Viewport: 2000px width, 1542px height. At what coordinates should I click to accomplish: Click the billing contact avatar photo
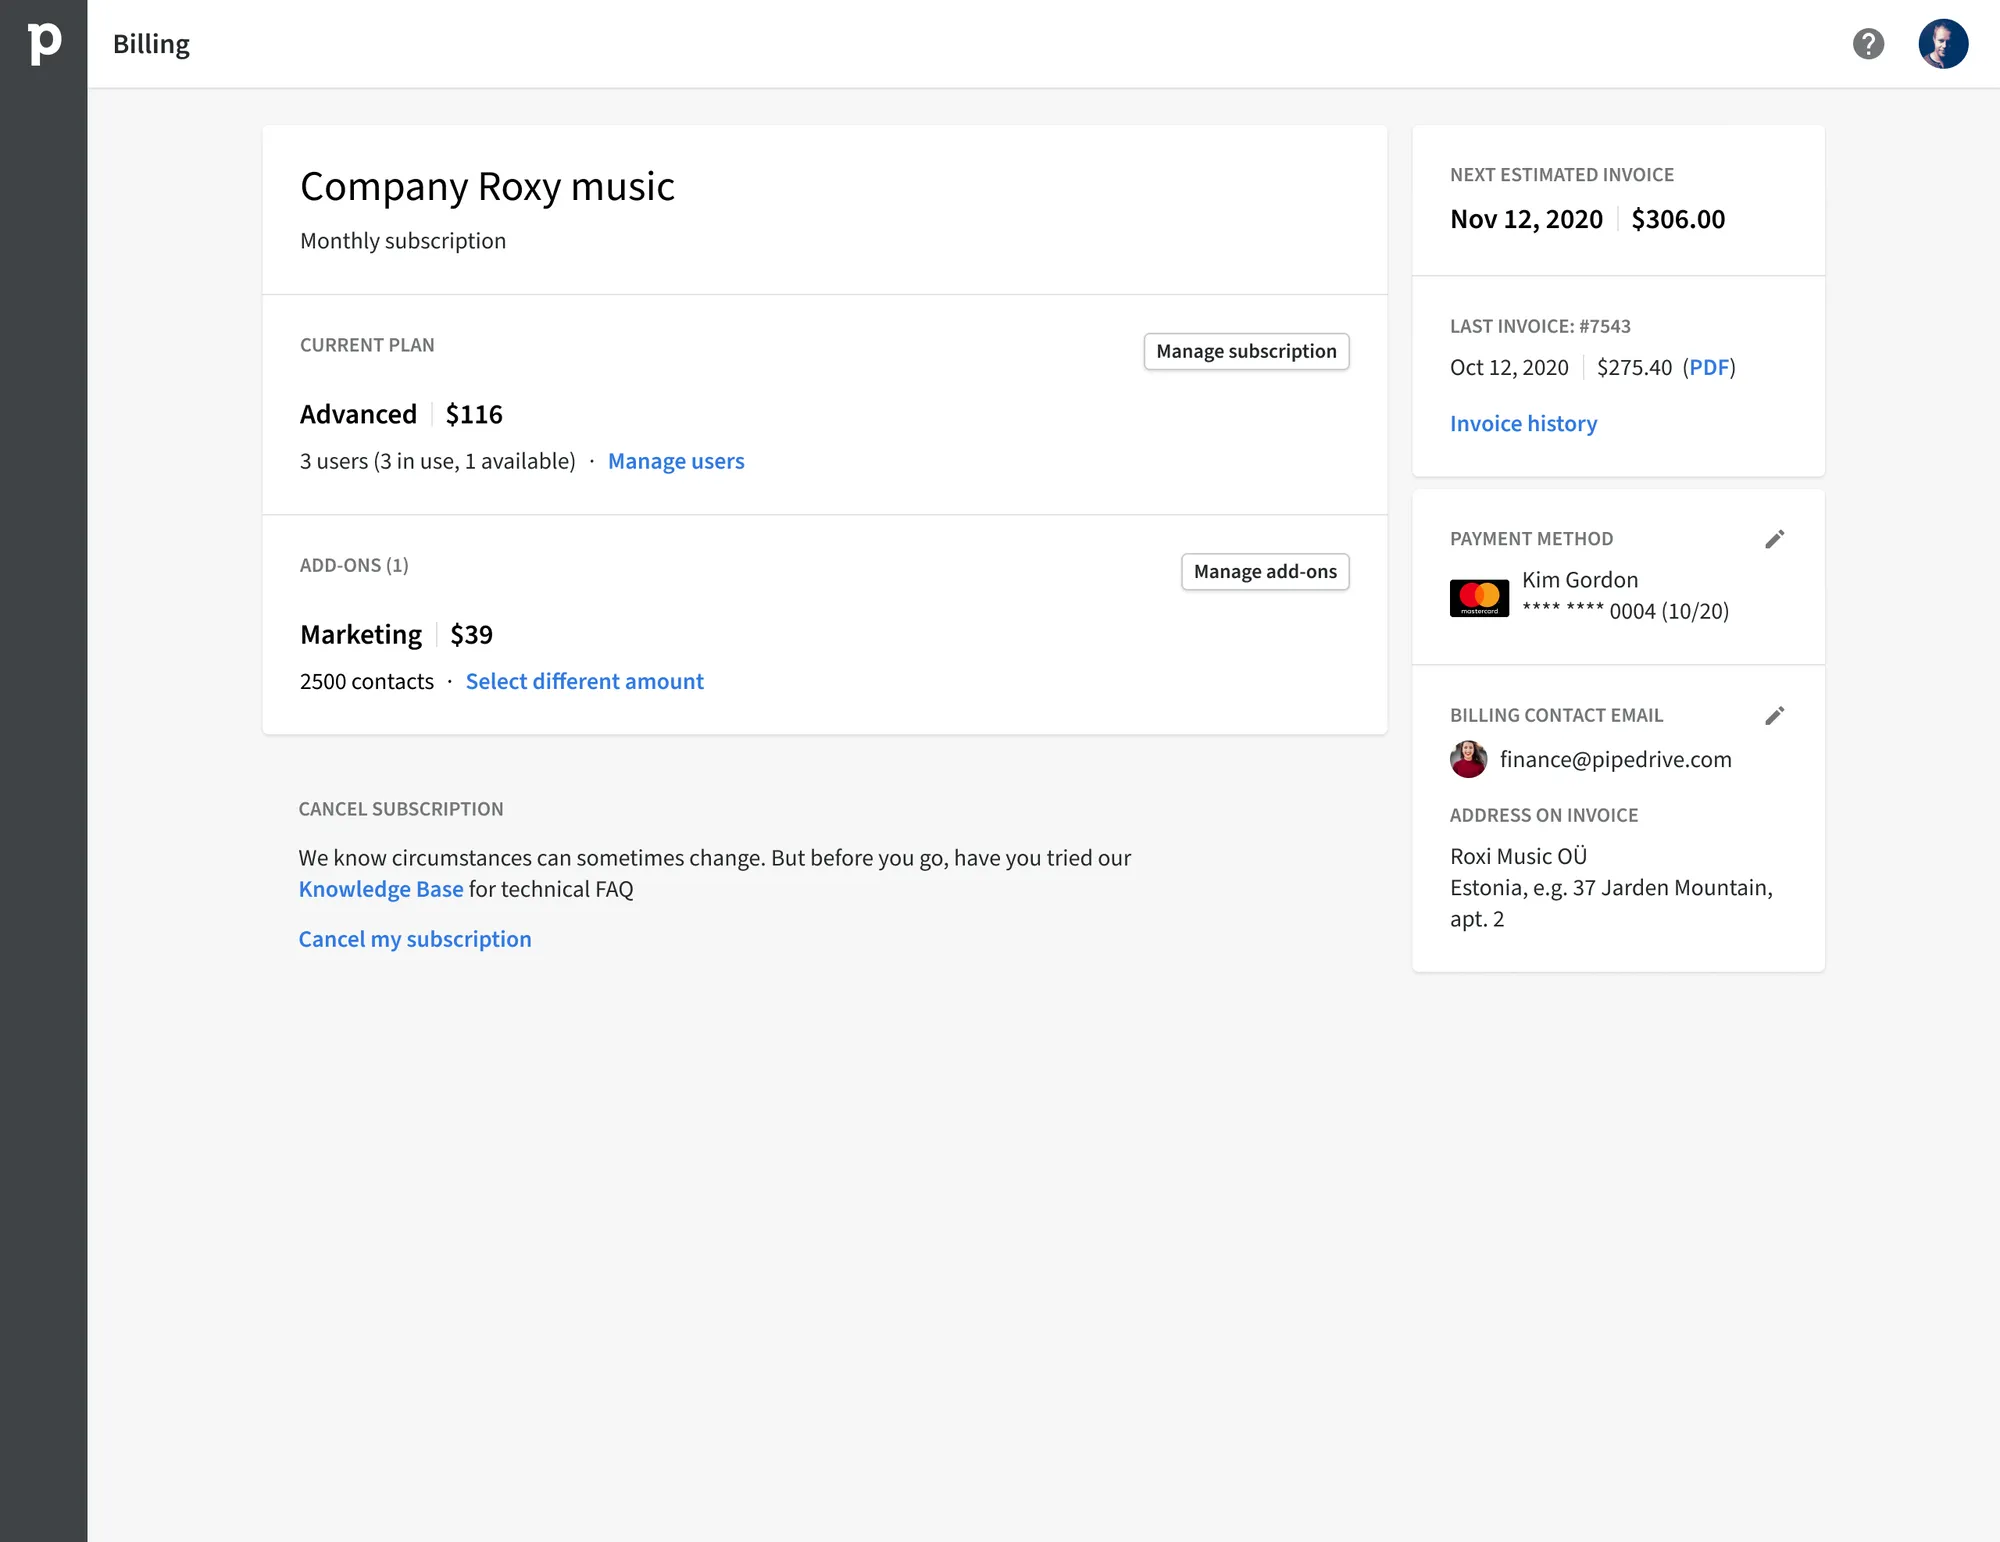click(1468, 759)
